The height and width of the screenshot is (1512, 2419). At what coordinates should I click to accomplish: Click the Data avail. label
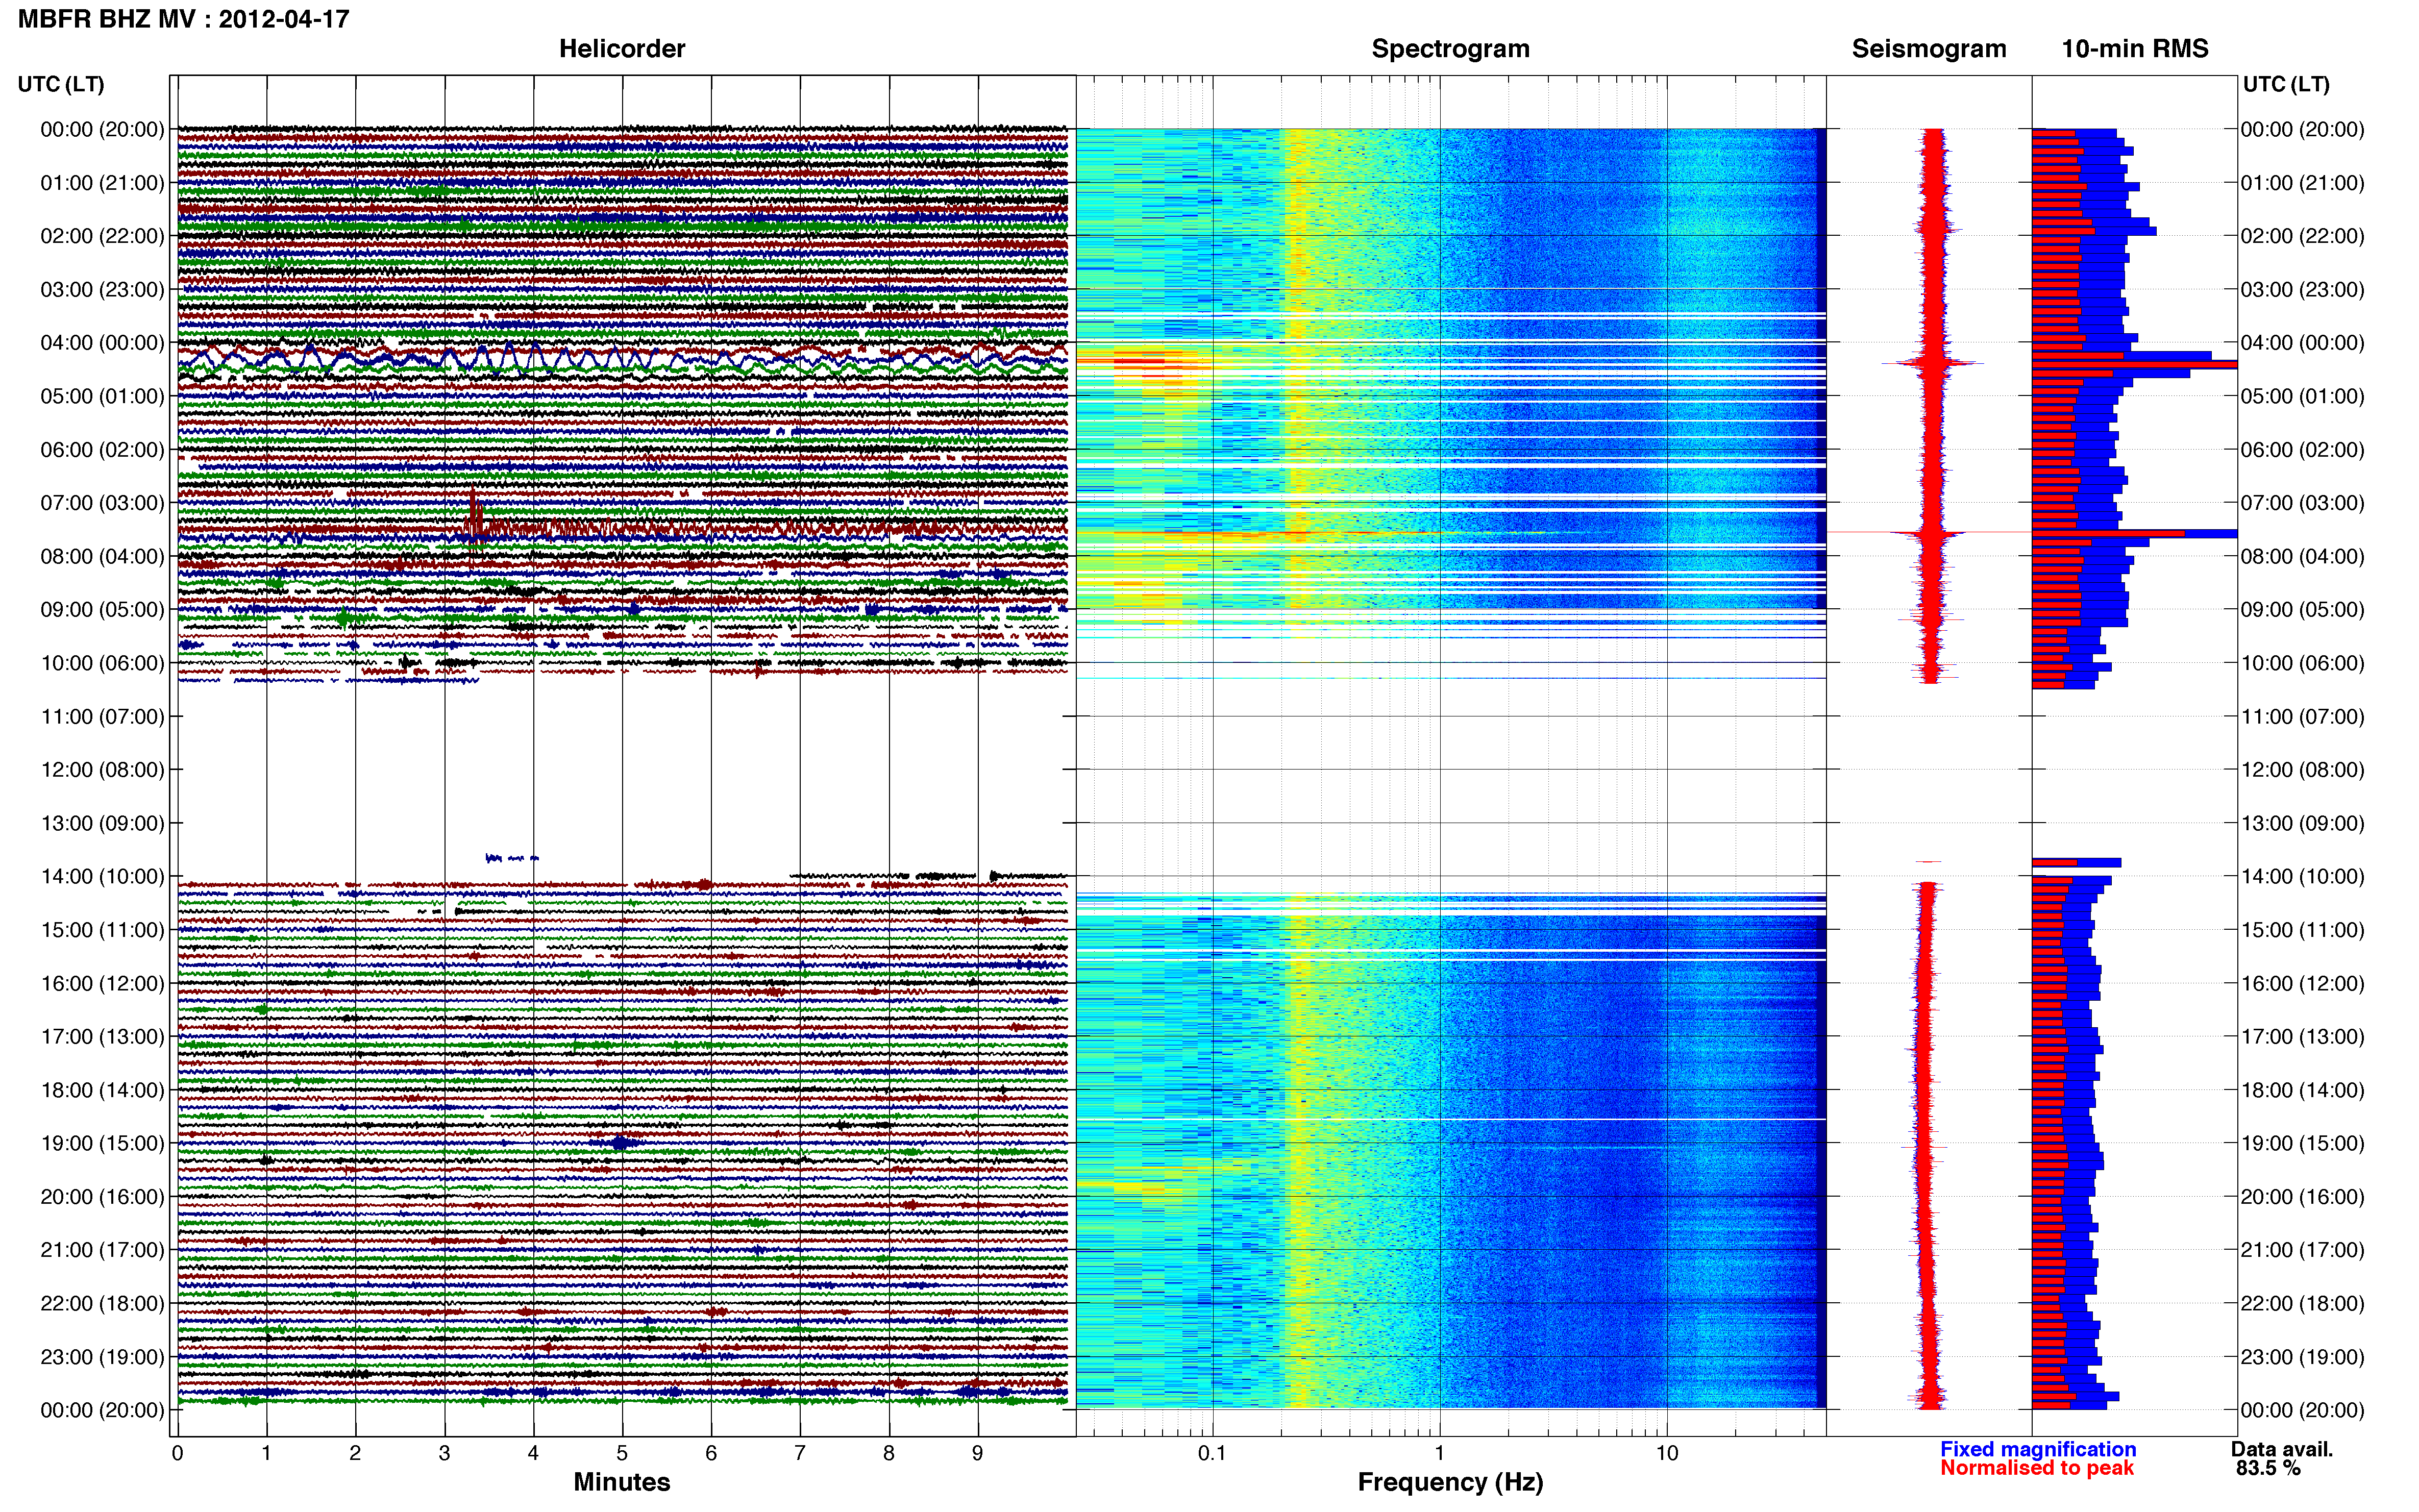click(x=2282, y=1449)
